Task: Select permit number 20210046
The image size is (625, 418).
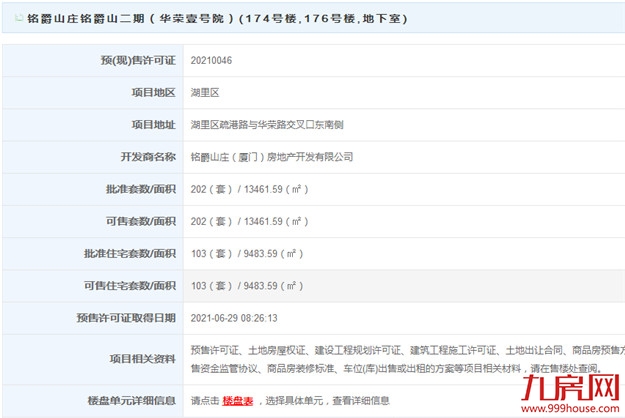Action: point(211,61)
